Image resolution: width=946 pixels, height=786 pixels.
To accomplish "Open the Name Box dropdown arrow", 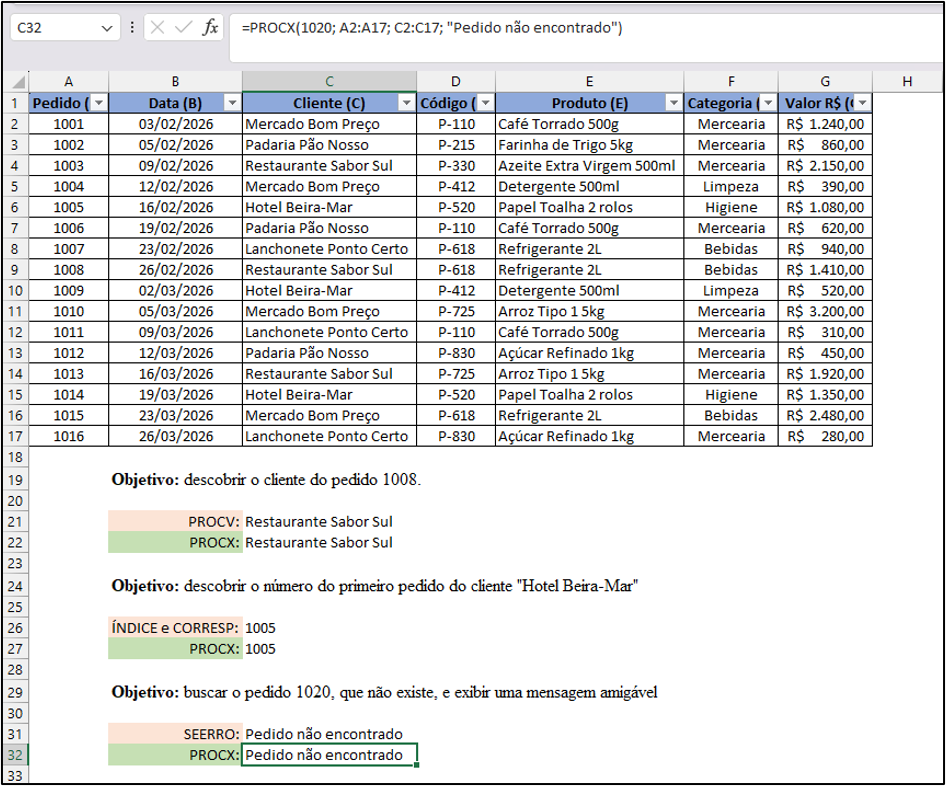I will point(107,28).
